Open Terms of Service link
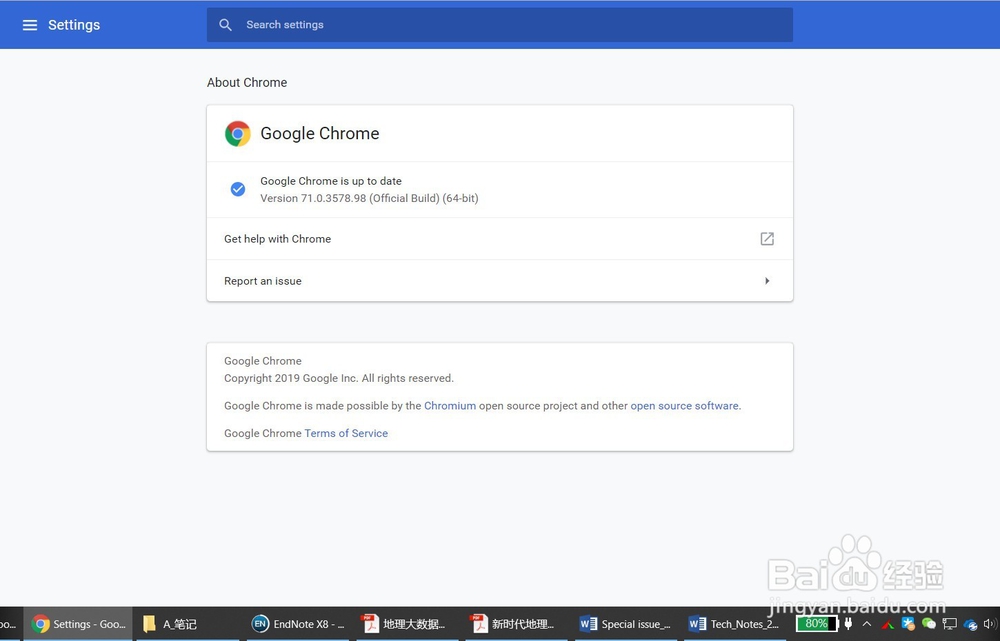This screenshot has width=1000, height=641. (x=346, y=433)
